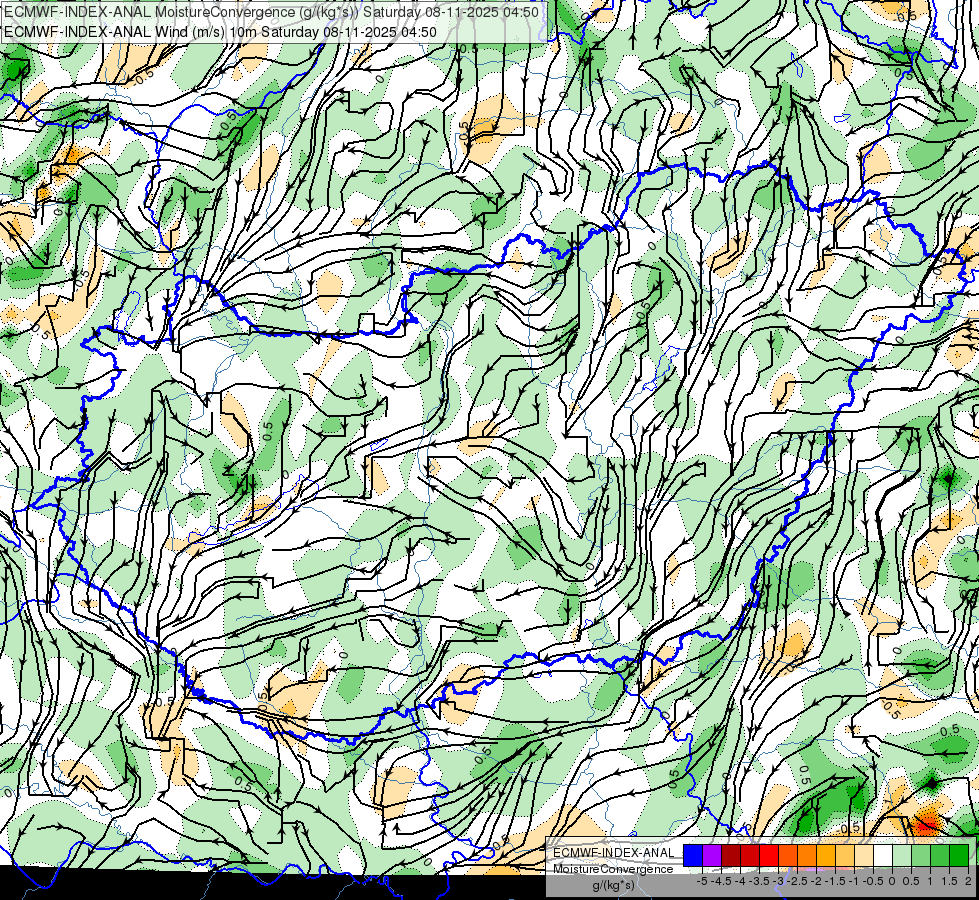Click the 1 value on the legend scale
This screenshot has height=900, width=979.
click(930, 881)
